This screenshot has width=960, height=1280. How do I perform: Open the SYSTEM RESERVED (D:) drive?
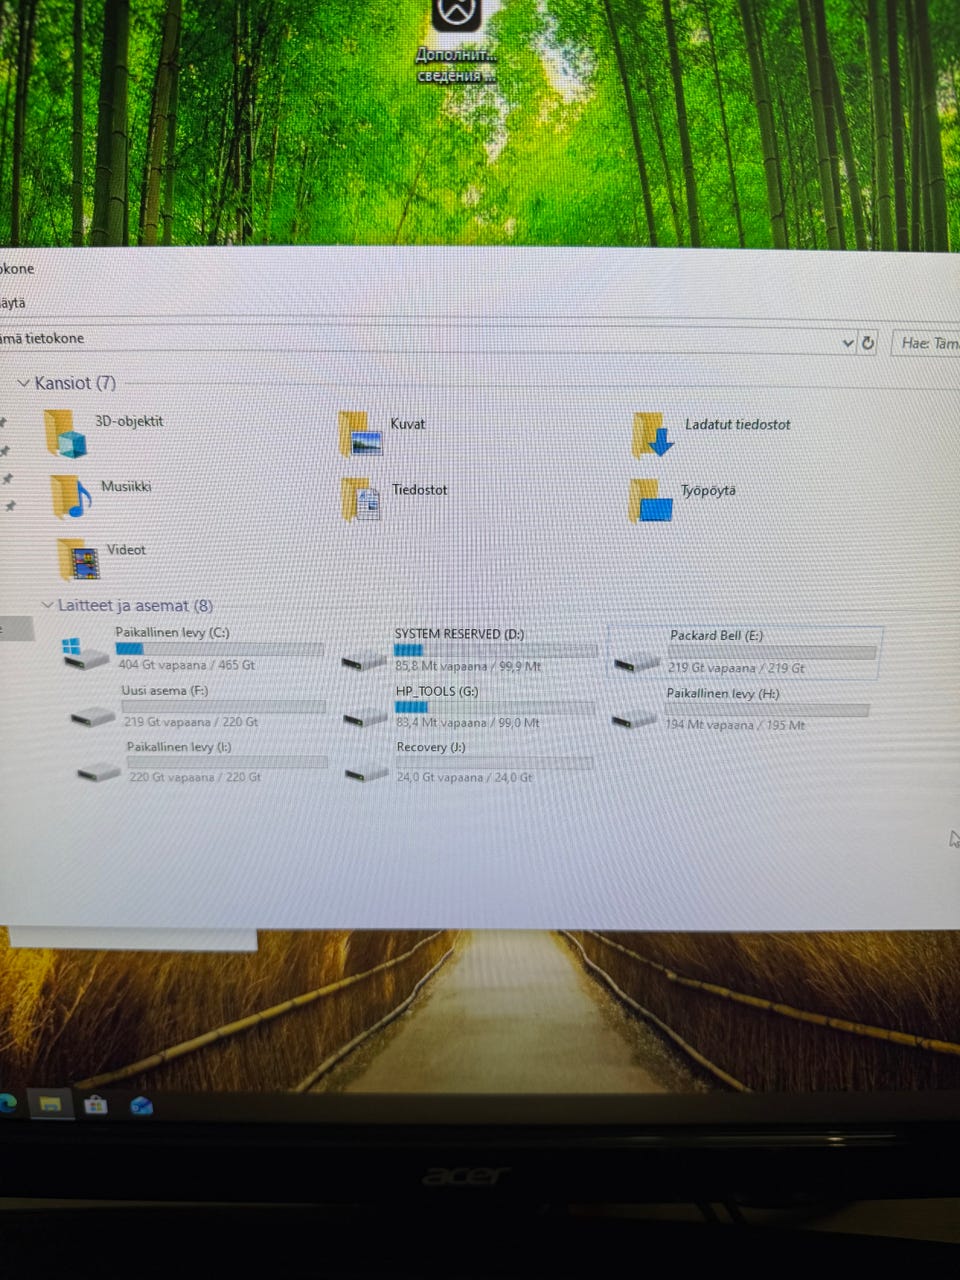click(468, 650)
